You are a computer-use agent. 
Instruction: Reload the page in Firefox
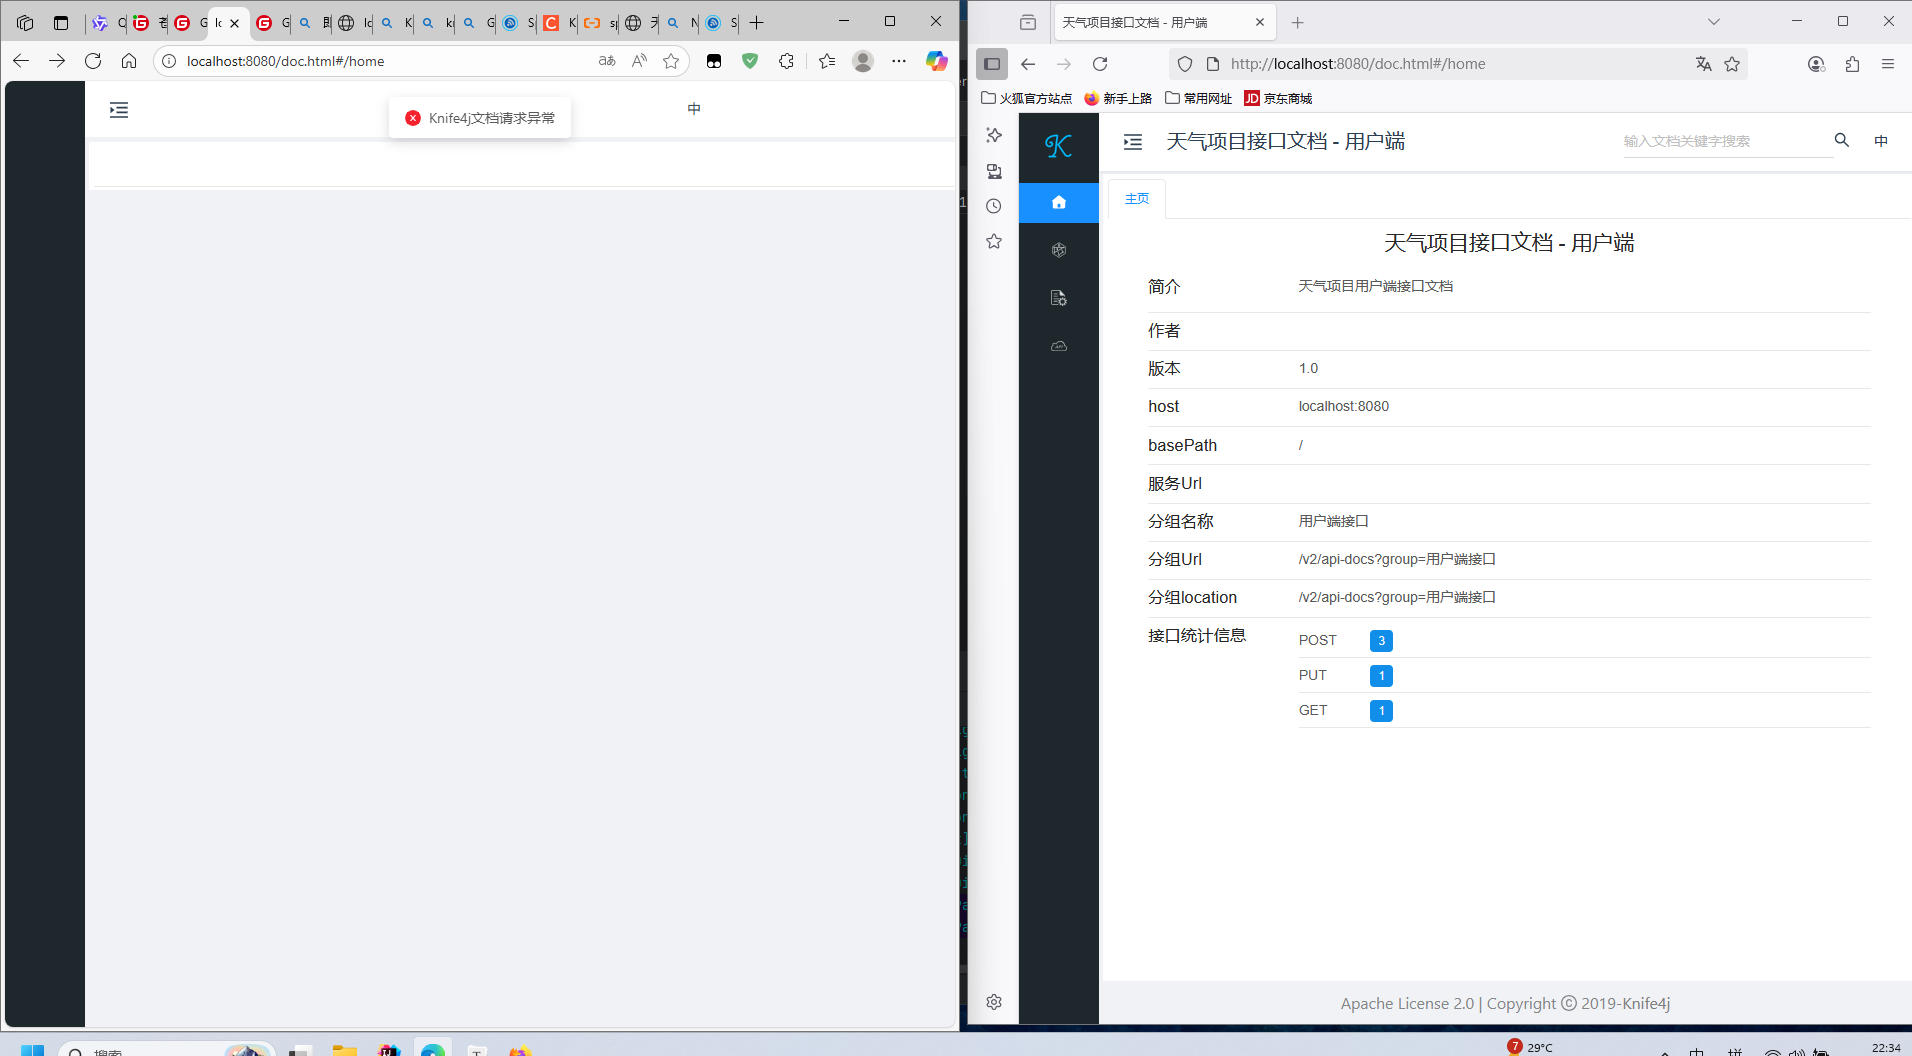(1100, 64)
